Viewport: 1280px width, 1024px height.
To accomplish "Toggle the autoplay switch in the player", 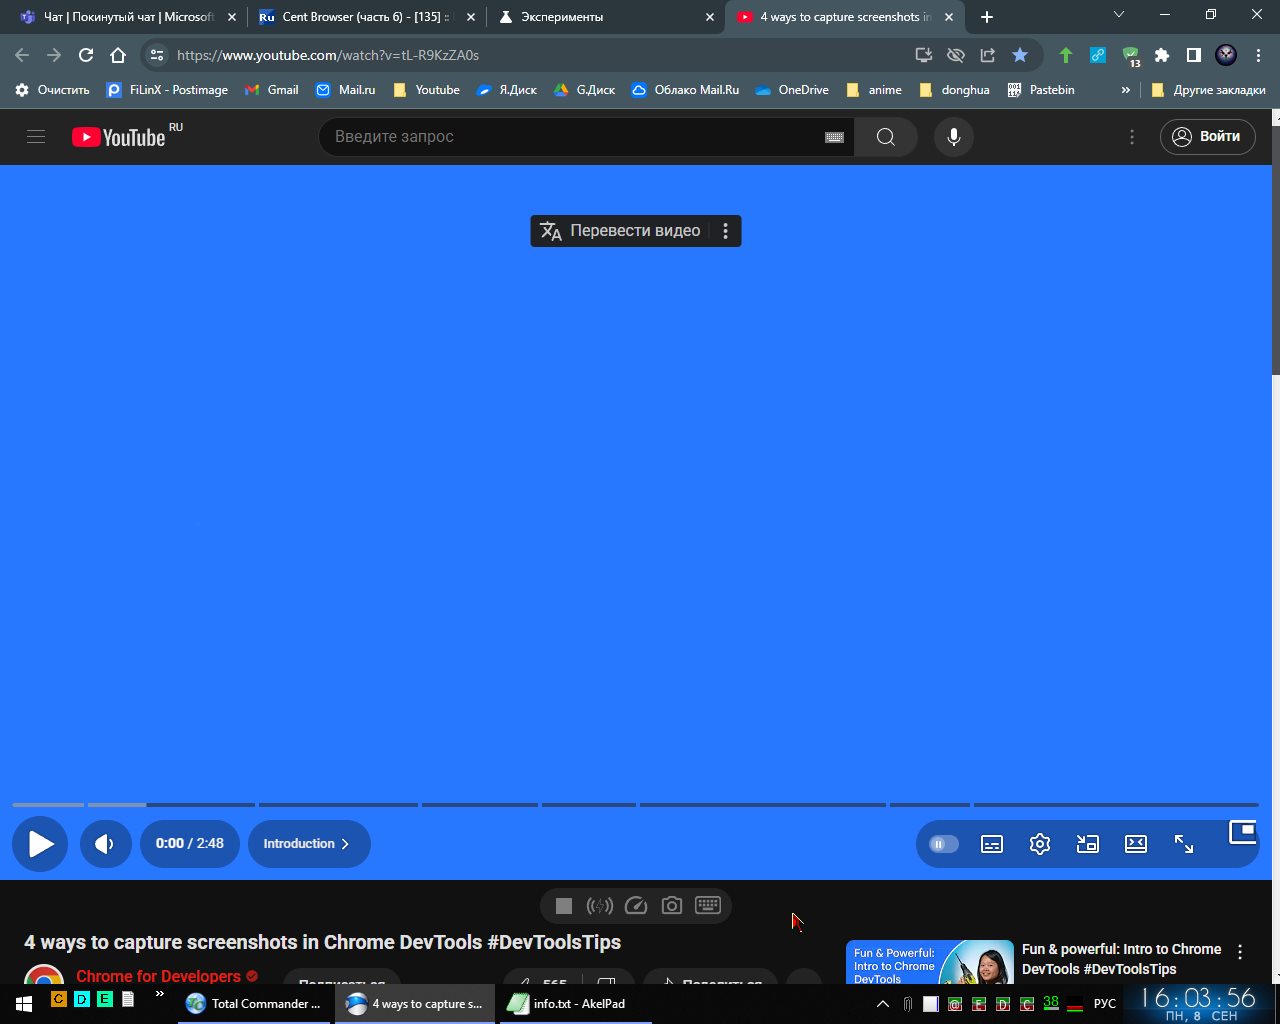I will [943, 844].
